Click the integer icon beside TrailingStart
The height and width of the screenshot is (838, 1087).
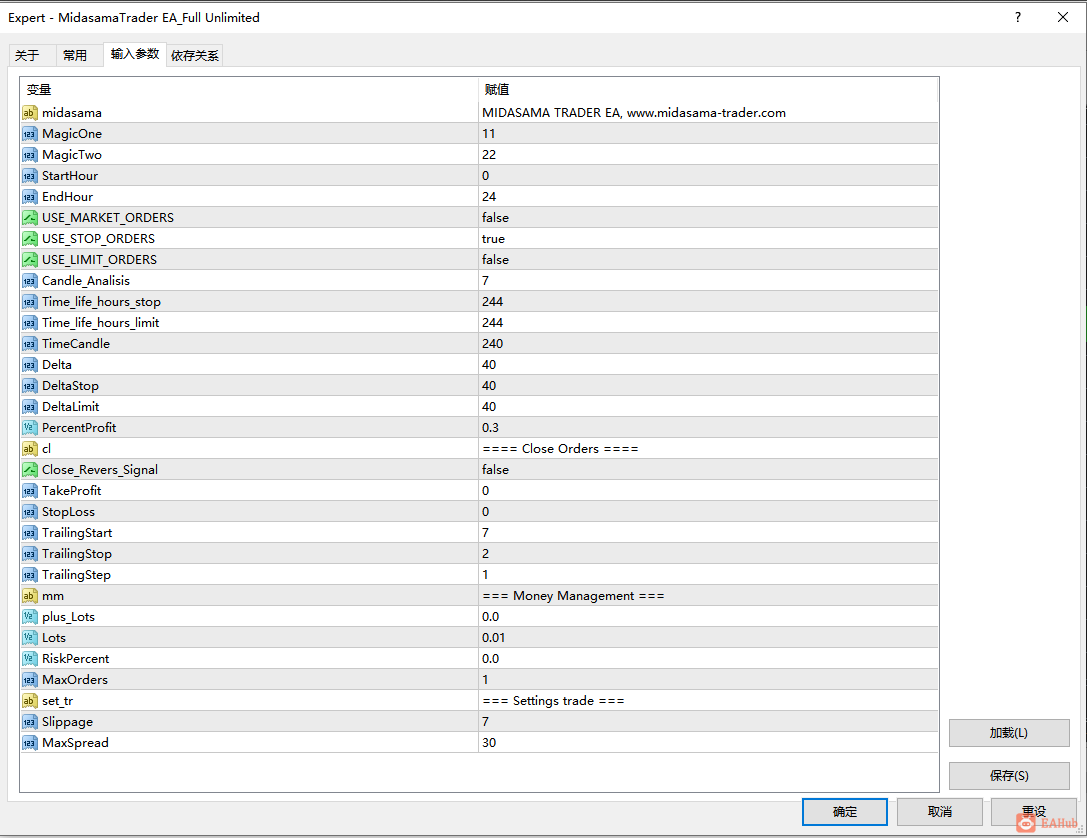point(29,533)
